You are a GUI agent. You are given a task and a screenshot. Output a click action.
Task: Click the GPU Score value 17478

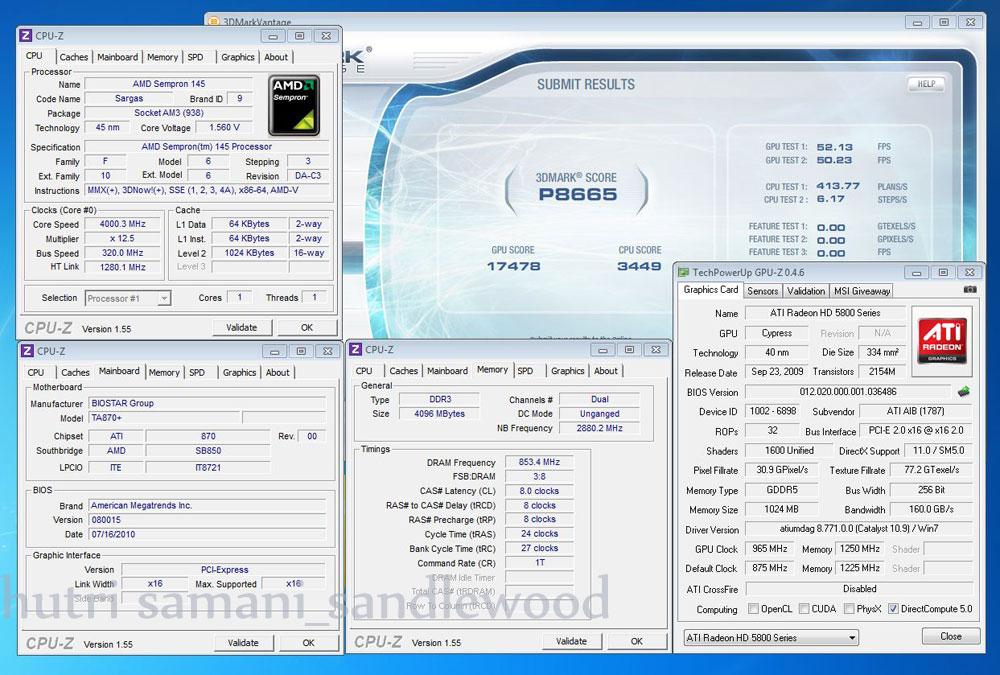[x=513, y=266]
